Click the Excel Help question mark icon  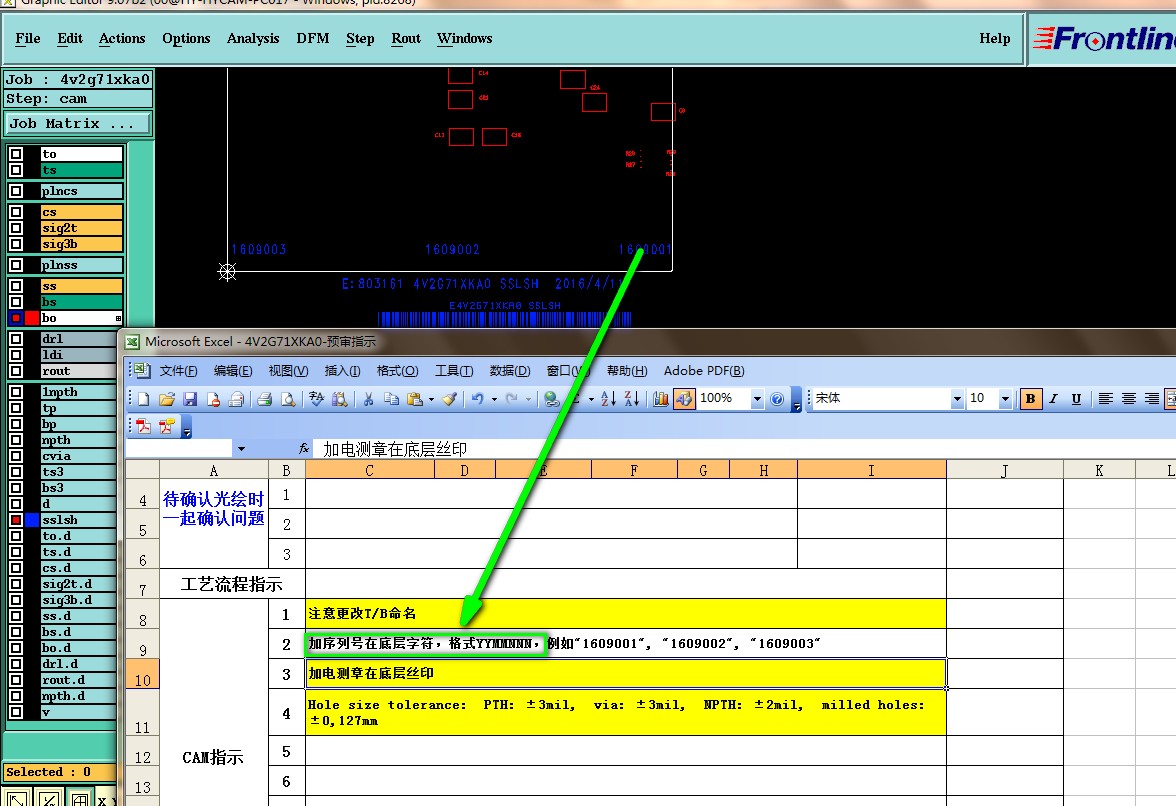coord(778,399)
